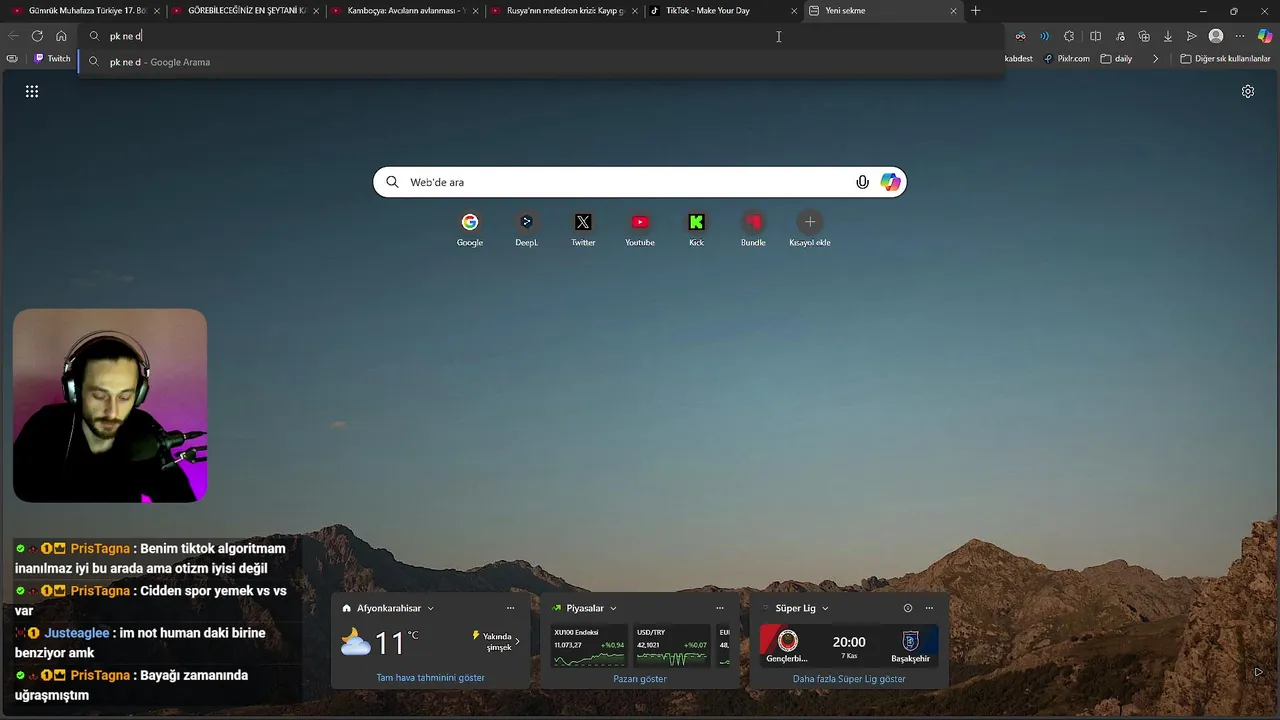Choose the 'pk ne d - Google Arama' suggestion

pyautogui.click(x=540, y=62)
